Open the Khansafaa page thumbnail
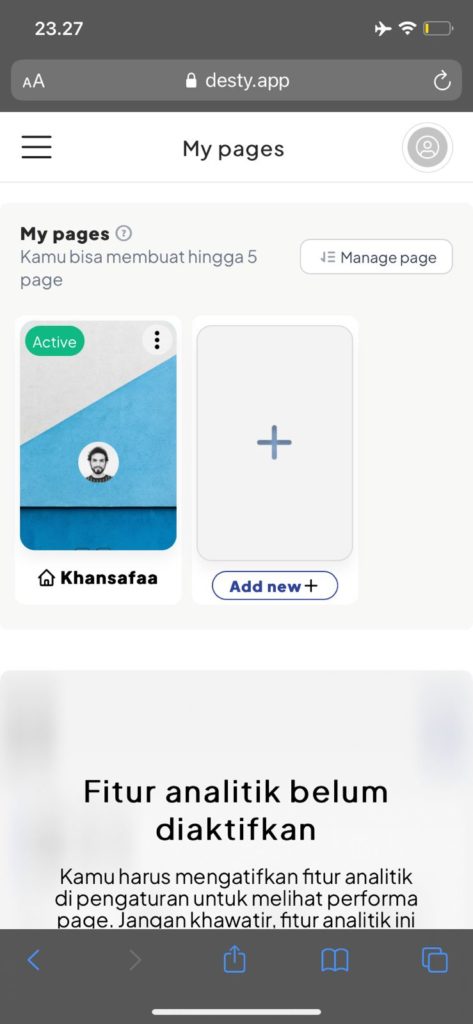This screenshot has width=473, height=1024. (x=98, y=435)
